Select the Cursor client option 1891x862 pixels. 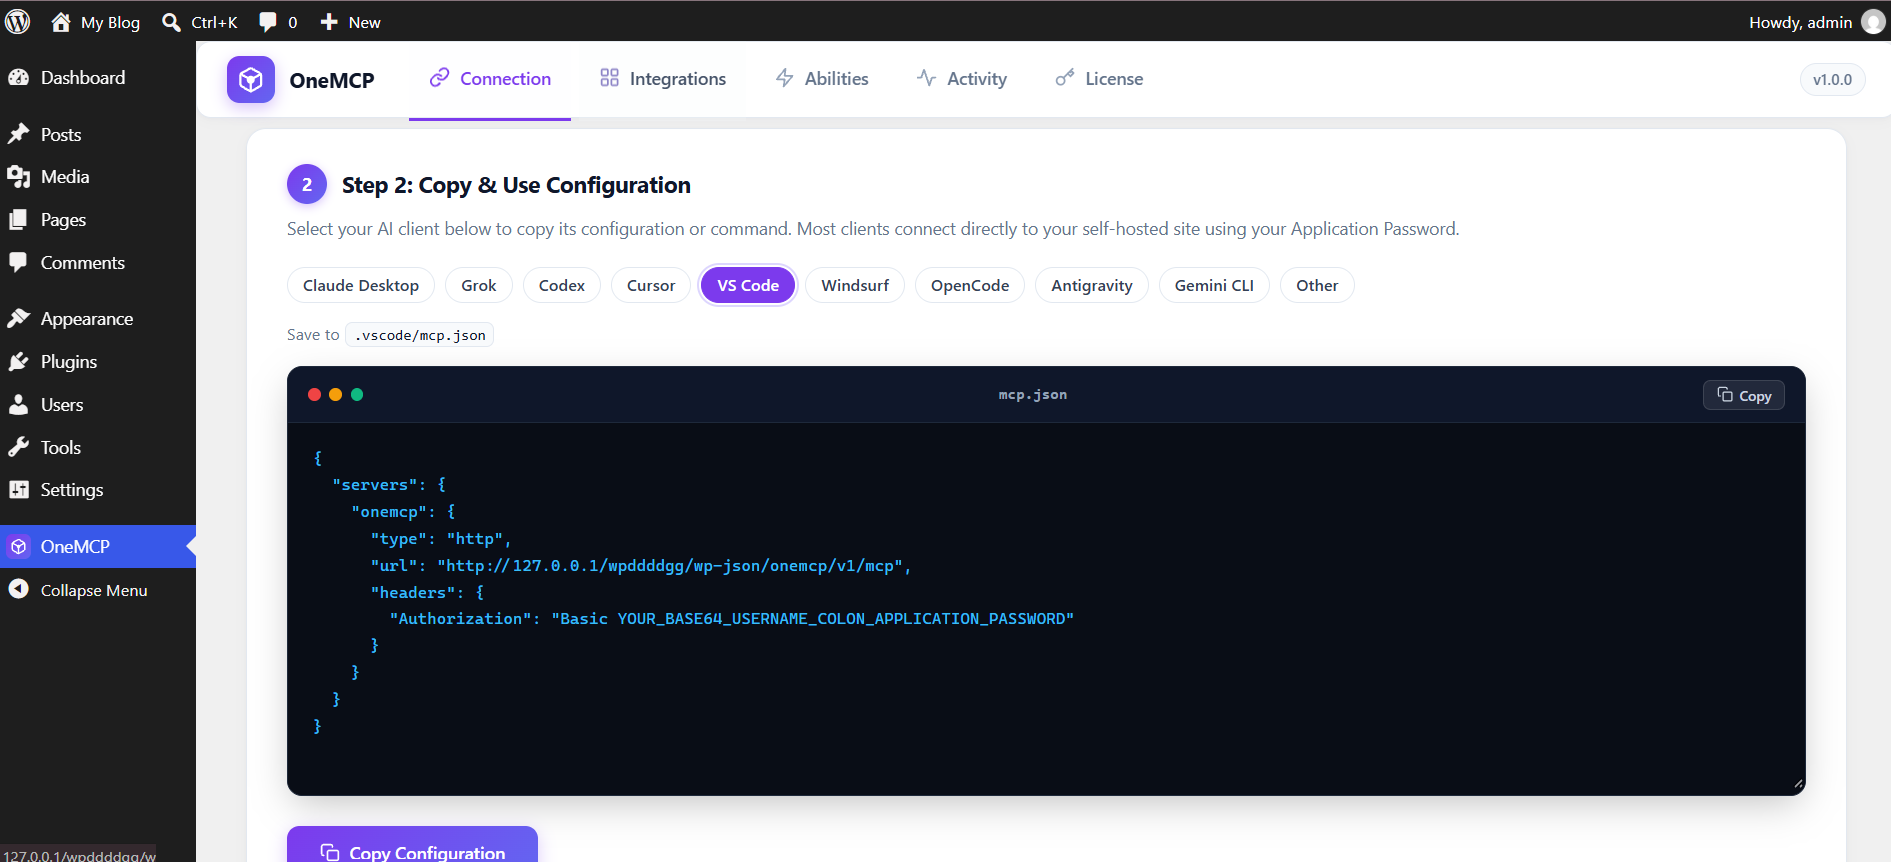[651, 285]
